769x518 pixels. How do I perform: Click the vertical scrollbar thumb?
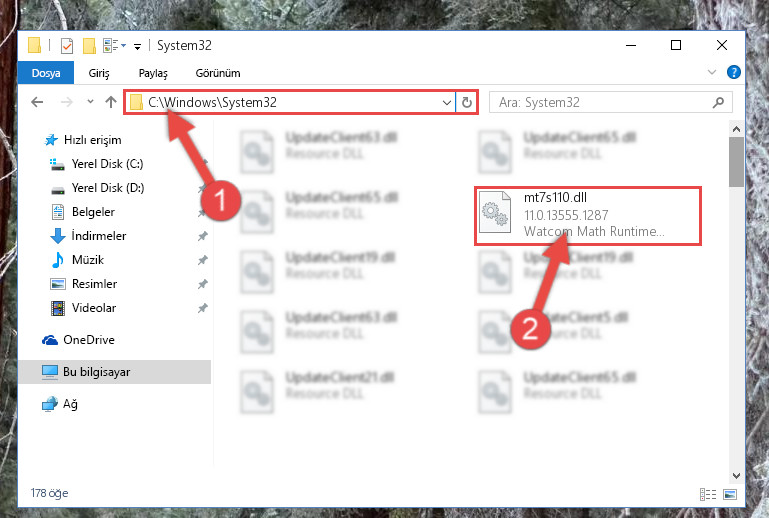coord(736,162)
